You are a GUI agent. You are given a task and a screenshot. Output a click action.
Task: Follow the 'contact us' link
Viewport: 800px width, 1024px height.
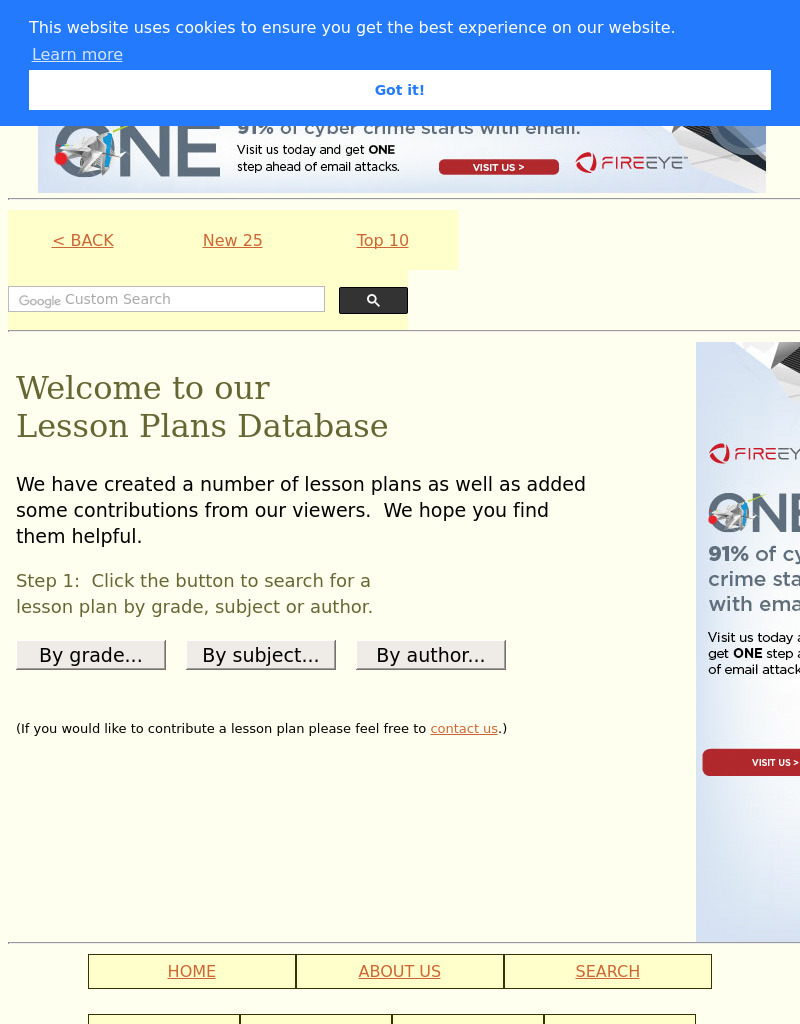[x=464, y=729]
